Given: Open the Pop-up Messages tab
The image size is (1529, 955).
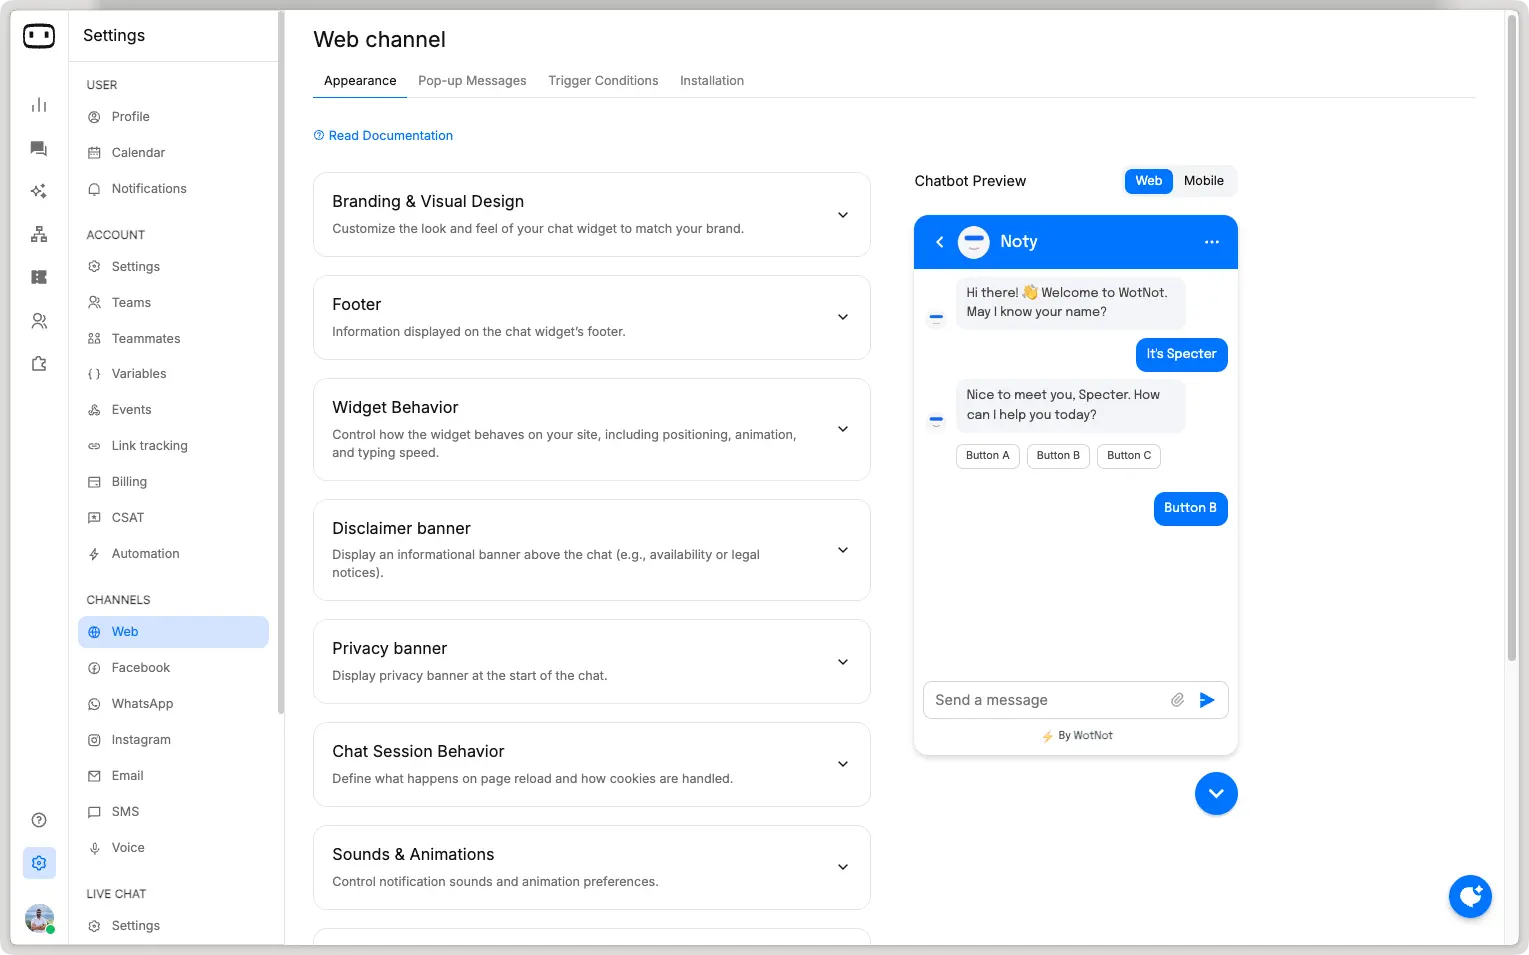Looking at the screenshot, I should point(472,80).
